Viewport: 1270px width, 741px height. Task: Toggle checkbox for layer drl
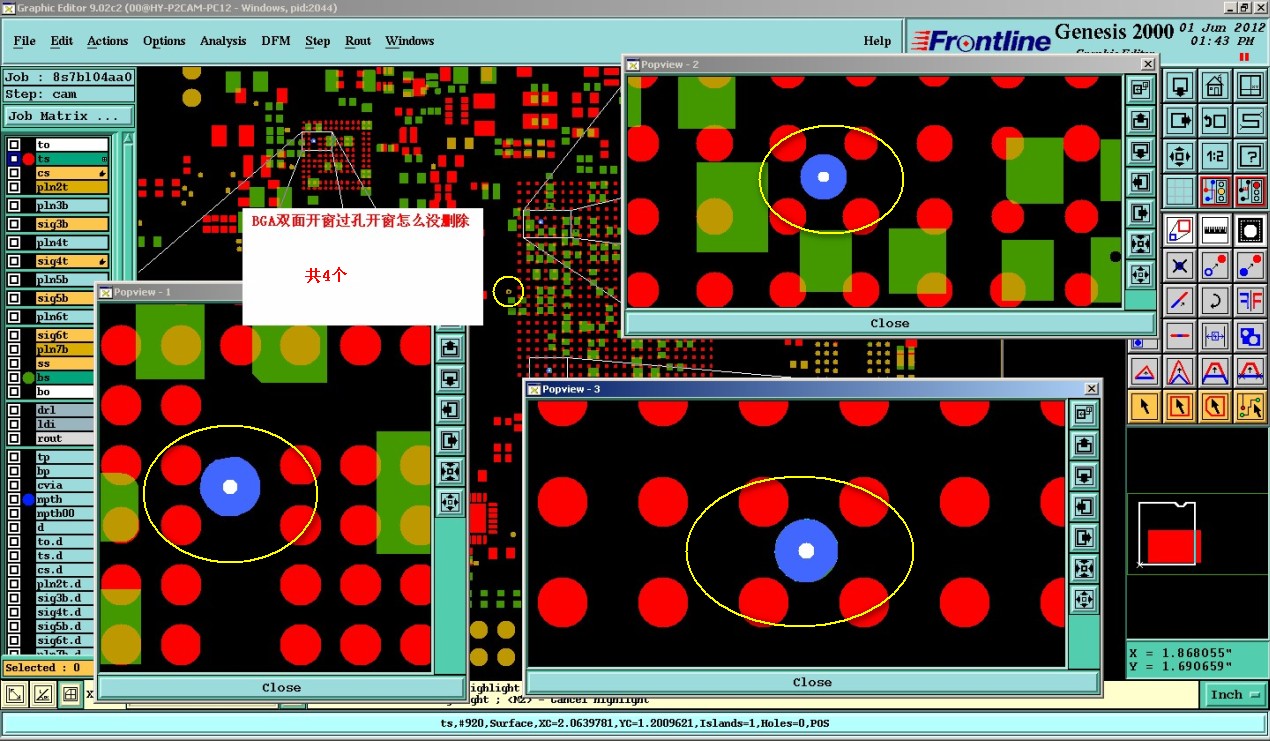pos(14,410)
